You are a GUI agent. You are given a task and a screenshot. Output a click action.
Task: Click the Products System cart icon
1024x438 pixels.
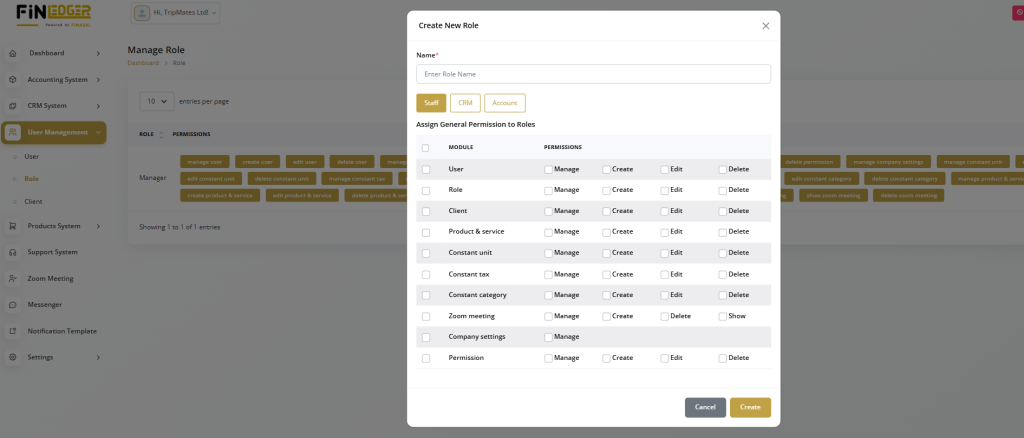click(12, 226)
